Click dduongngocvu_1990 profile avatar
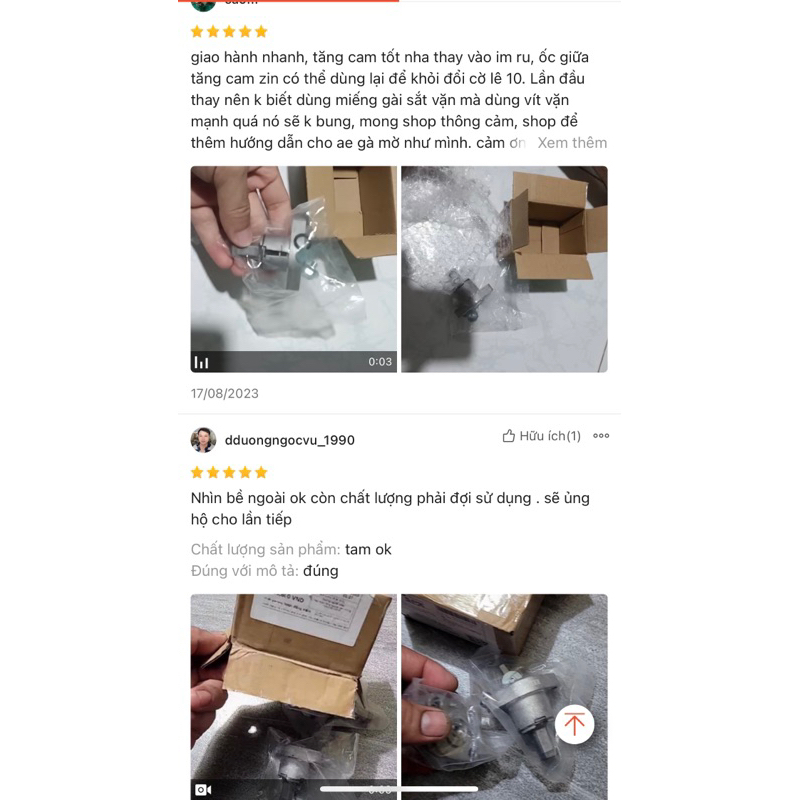Viewport: 800px width, 800px height. (x=203, y=440)
